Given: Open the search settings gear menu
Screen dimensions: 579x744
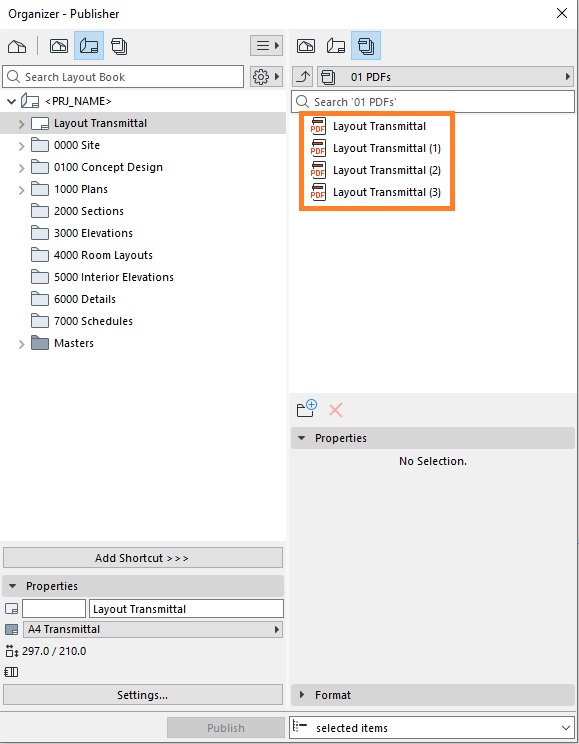Looking at the screenshot, I should (x=266, y=76).
